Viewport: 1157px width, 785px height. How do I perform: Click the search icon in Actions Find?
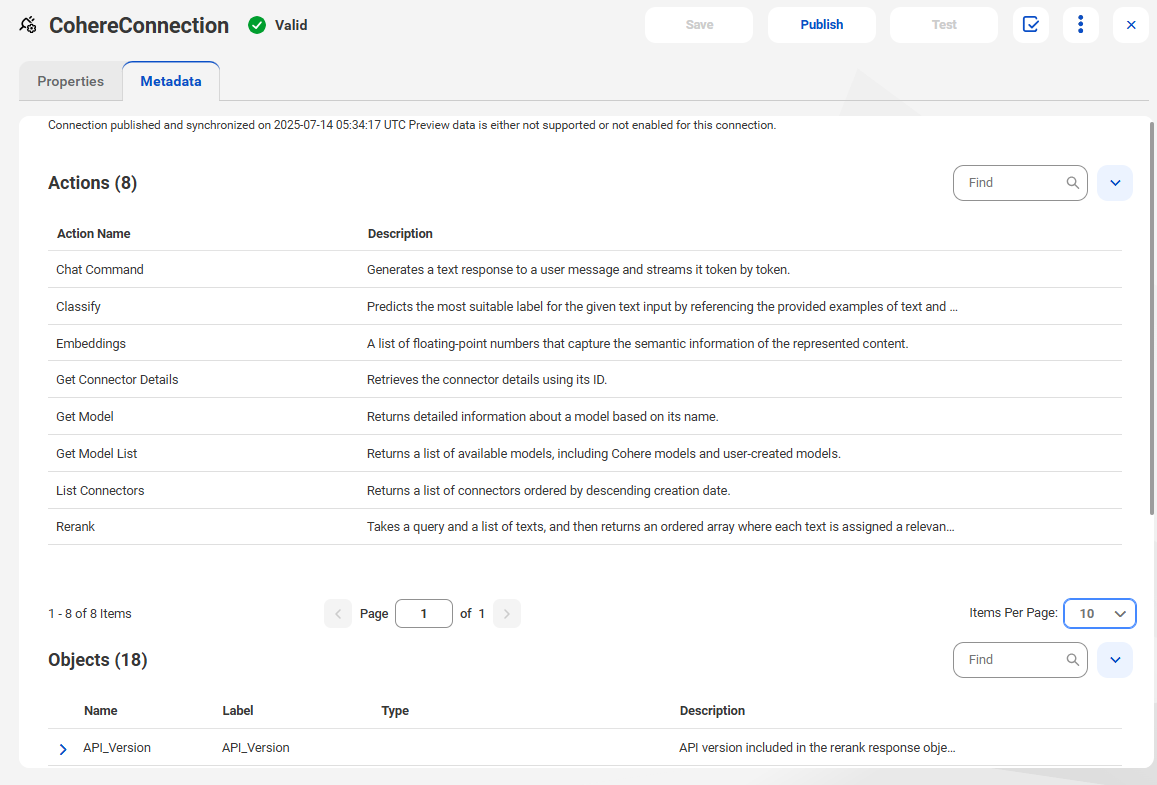click(x=1072, y=183)
